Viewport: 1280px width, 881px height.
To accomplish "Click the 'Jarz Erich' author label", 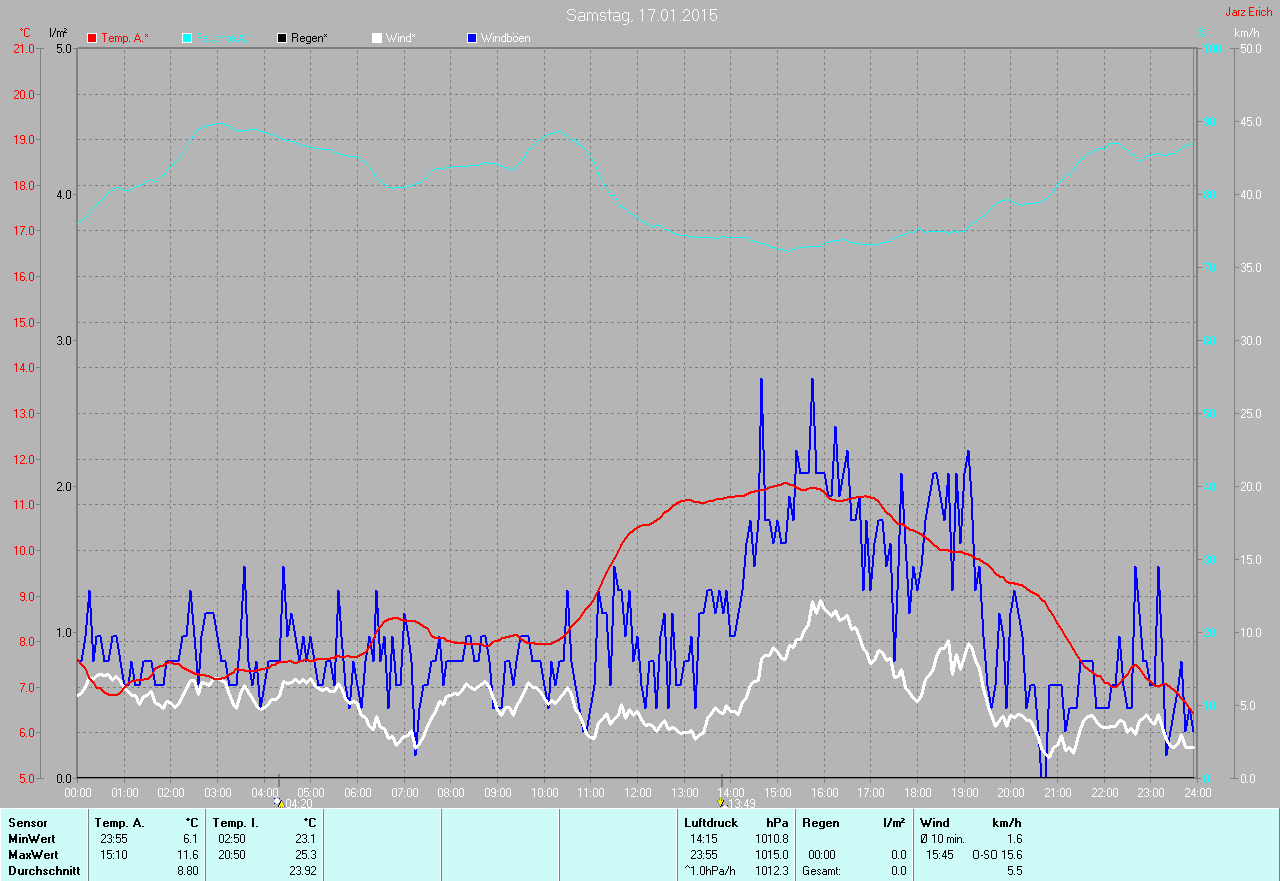I will [1249, 12].
